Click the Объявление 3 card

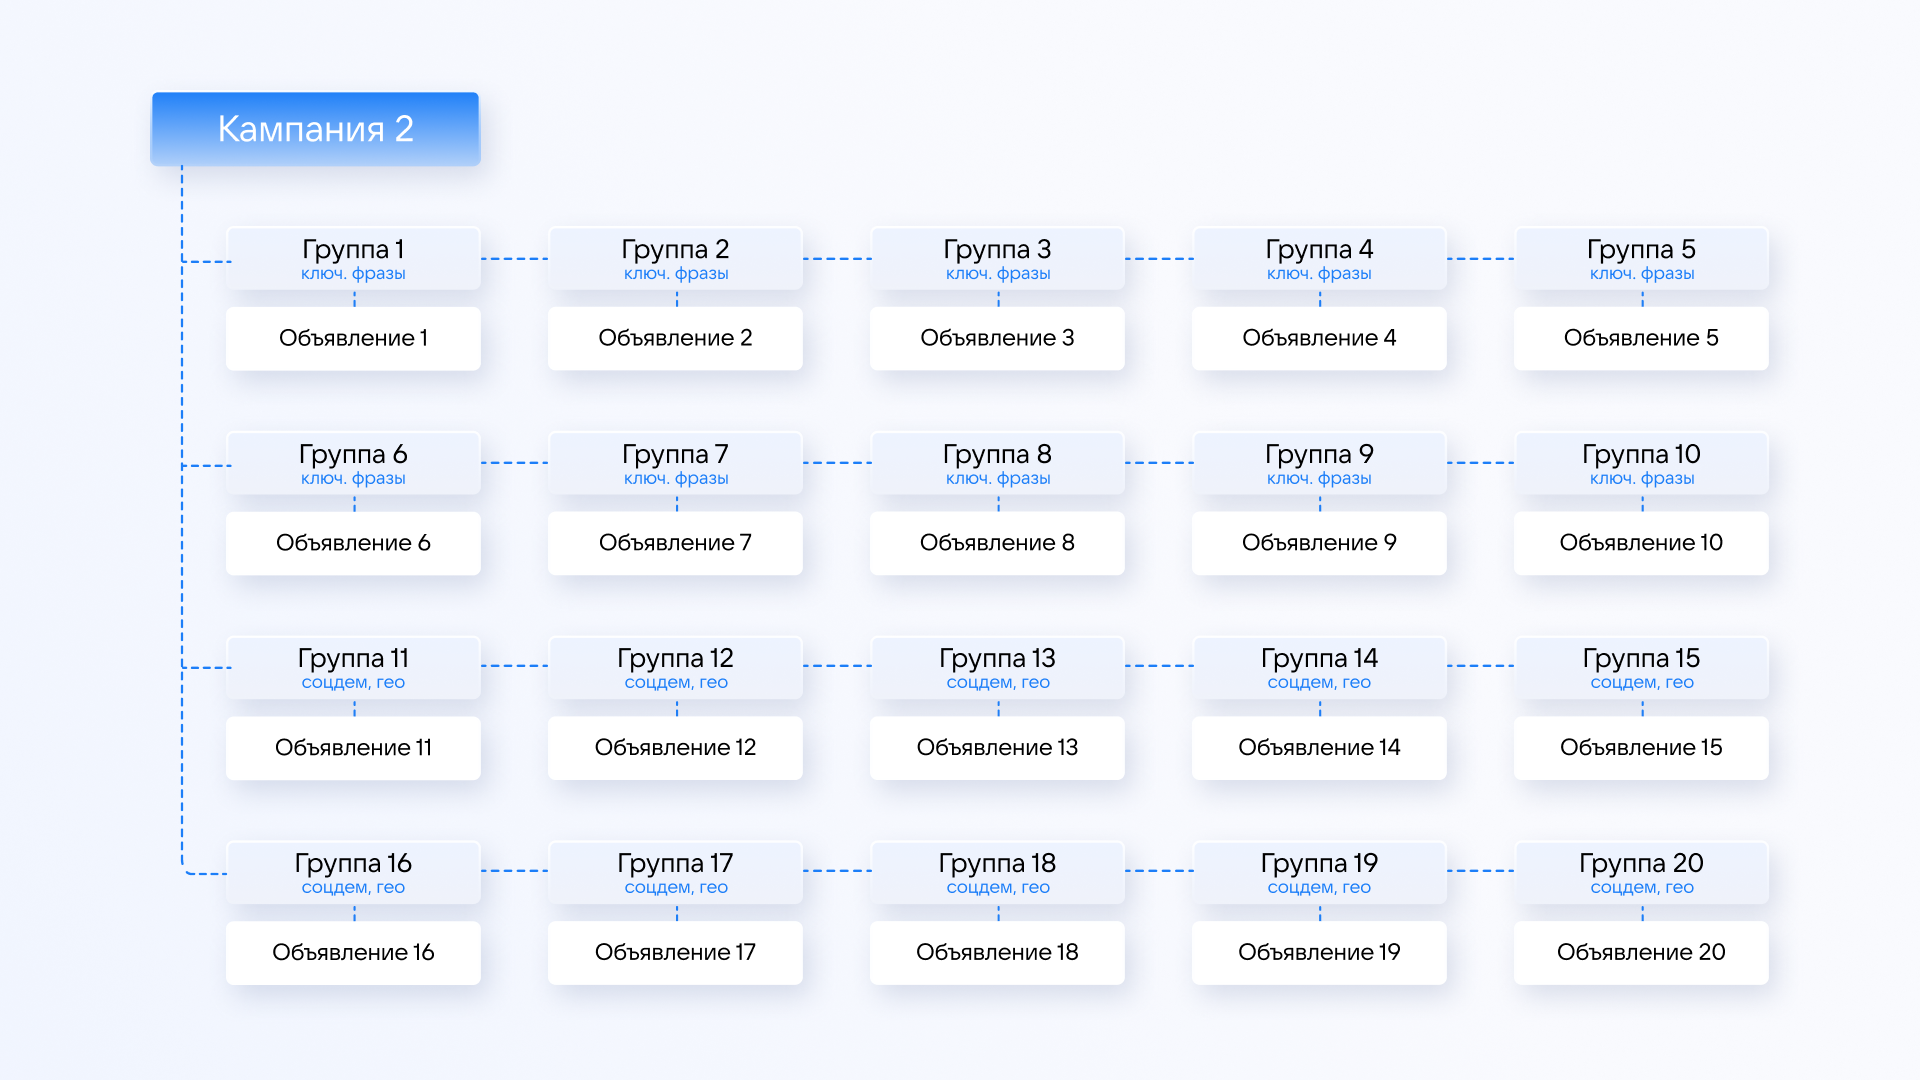[x=997, y=338]
